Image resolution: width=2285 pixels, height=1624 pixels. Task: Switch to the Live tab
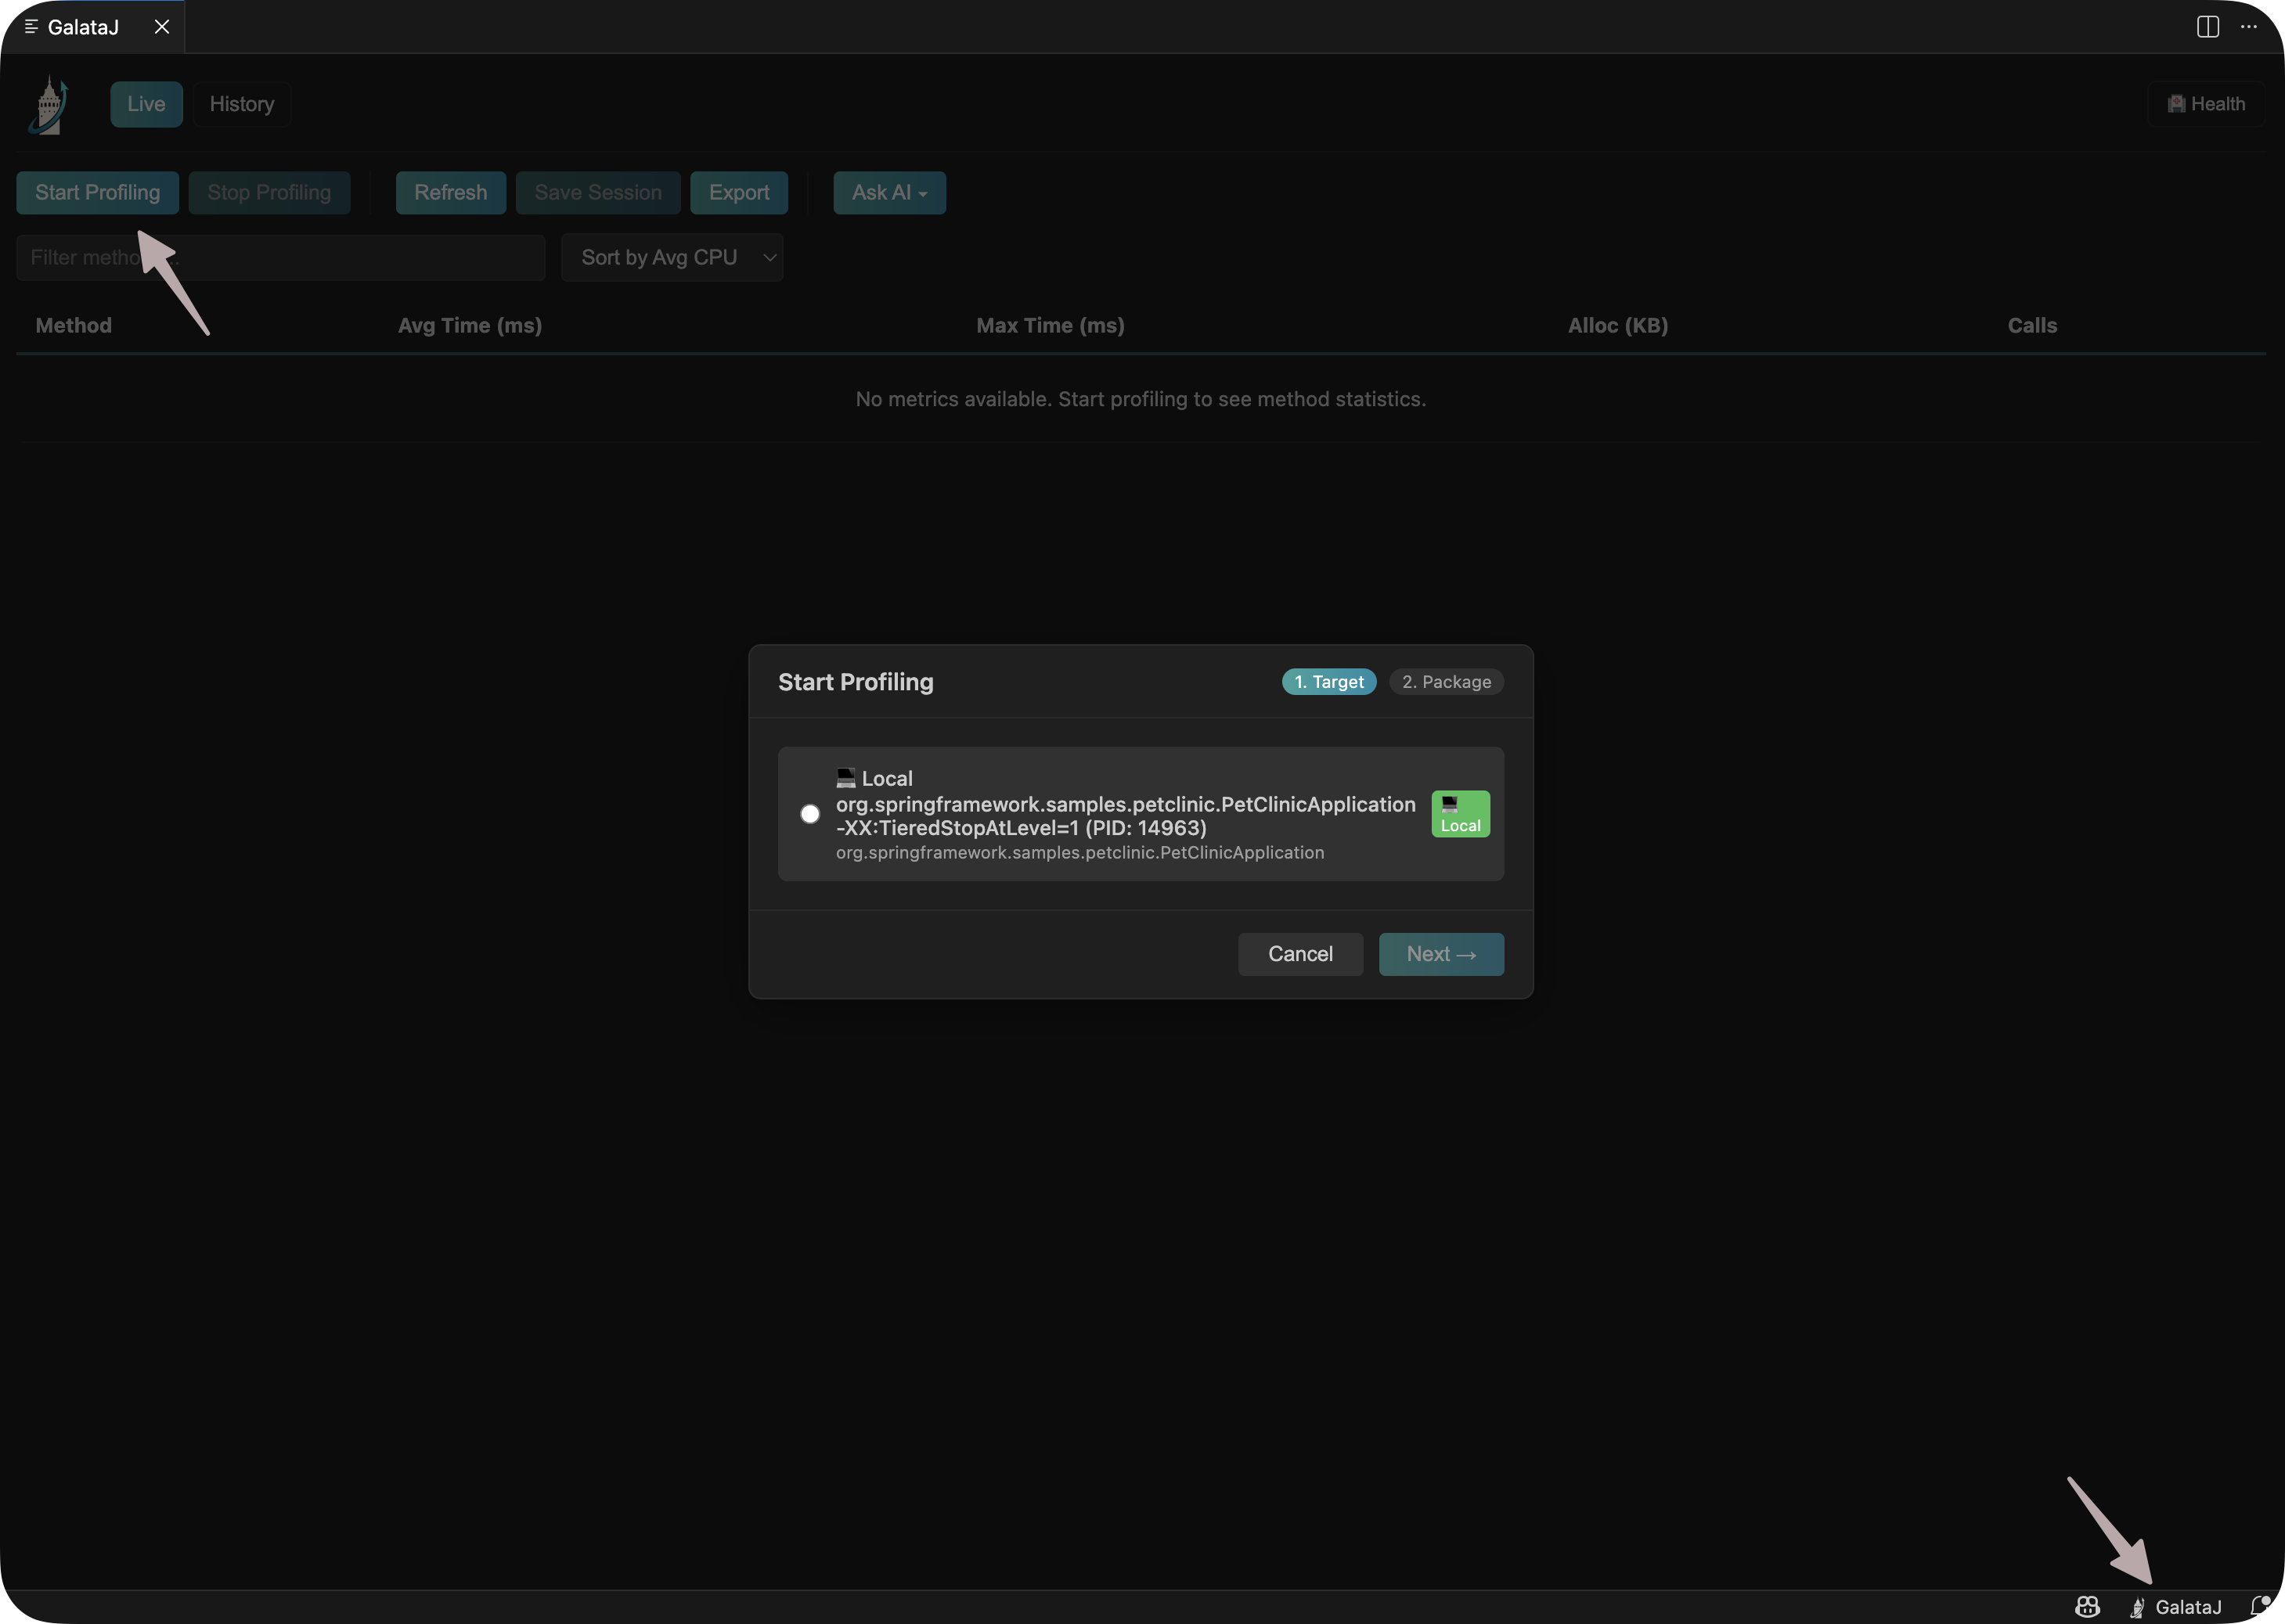(146, 104)
